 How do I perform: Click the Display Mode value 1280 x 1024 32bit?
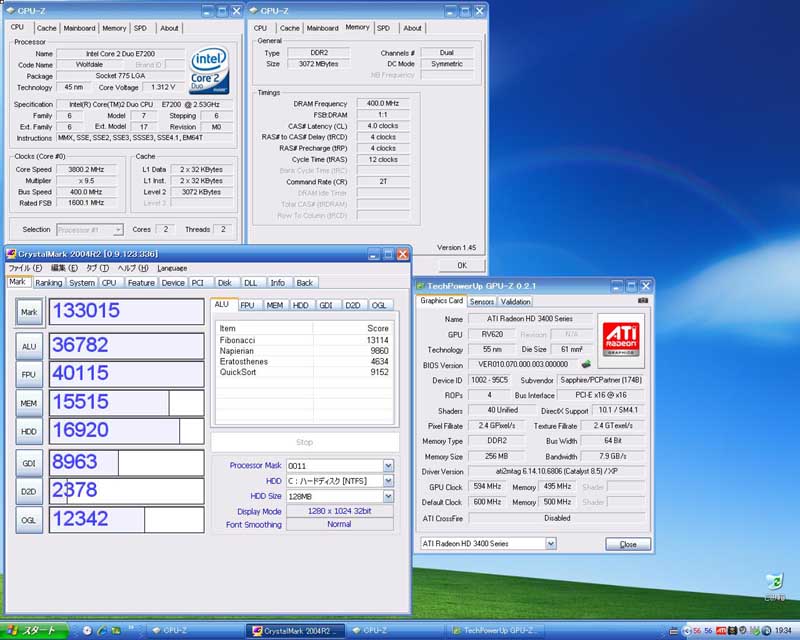[340, 511]
